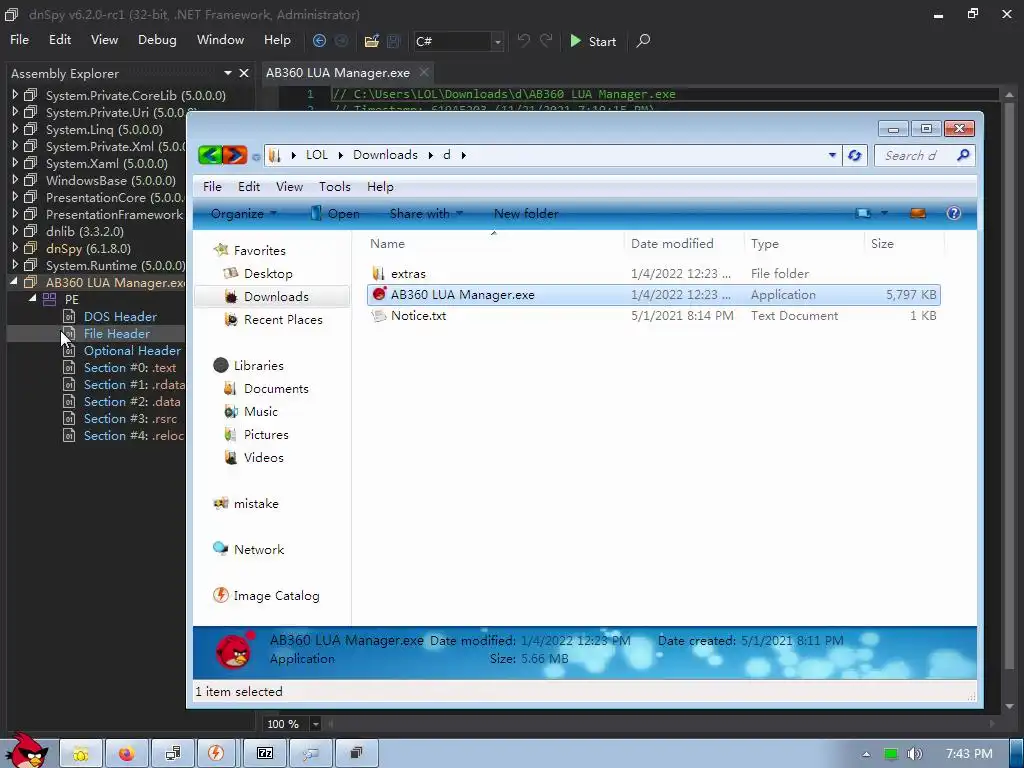Click the Explorer help question icon
1024x768 pixels.
coord(953,214)
